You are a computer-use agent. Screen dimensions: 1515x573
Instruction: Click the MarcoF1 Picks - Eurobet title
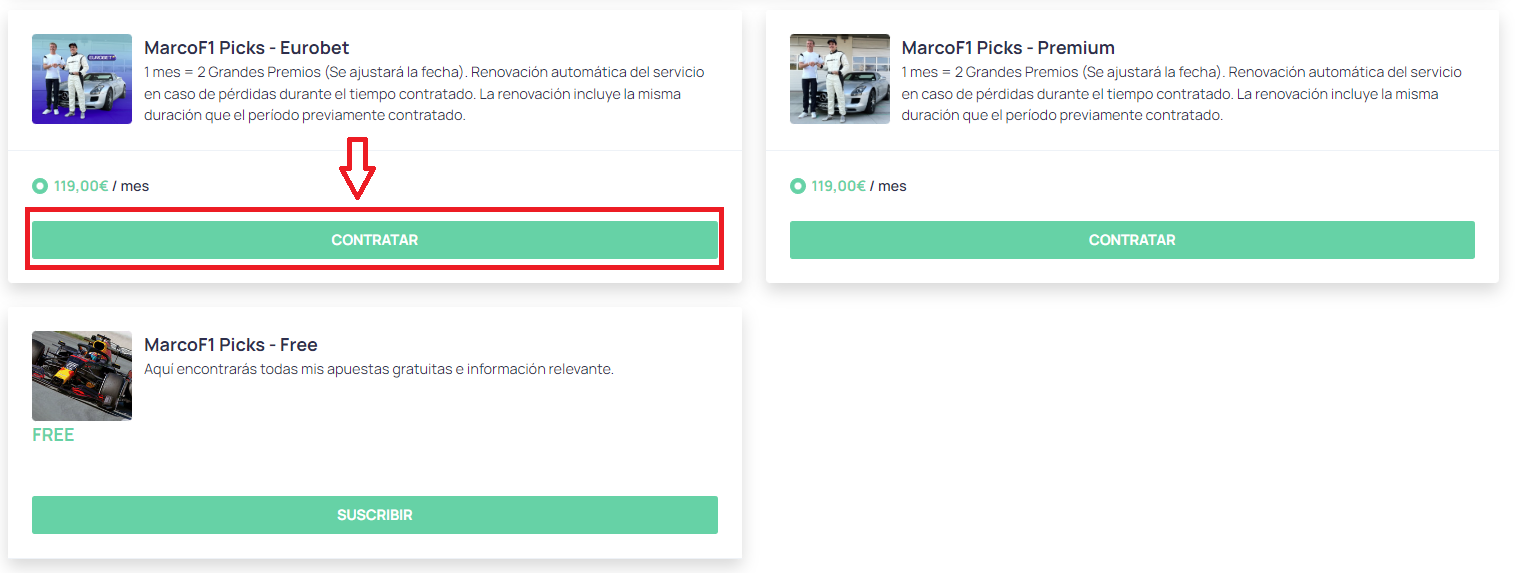[246, 48]
